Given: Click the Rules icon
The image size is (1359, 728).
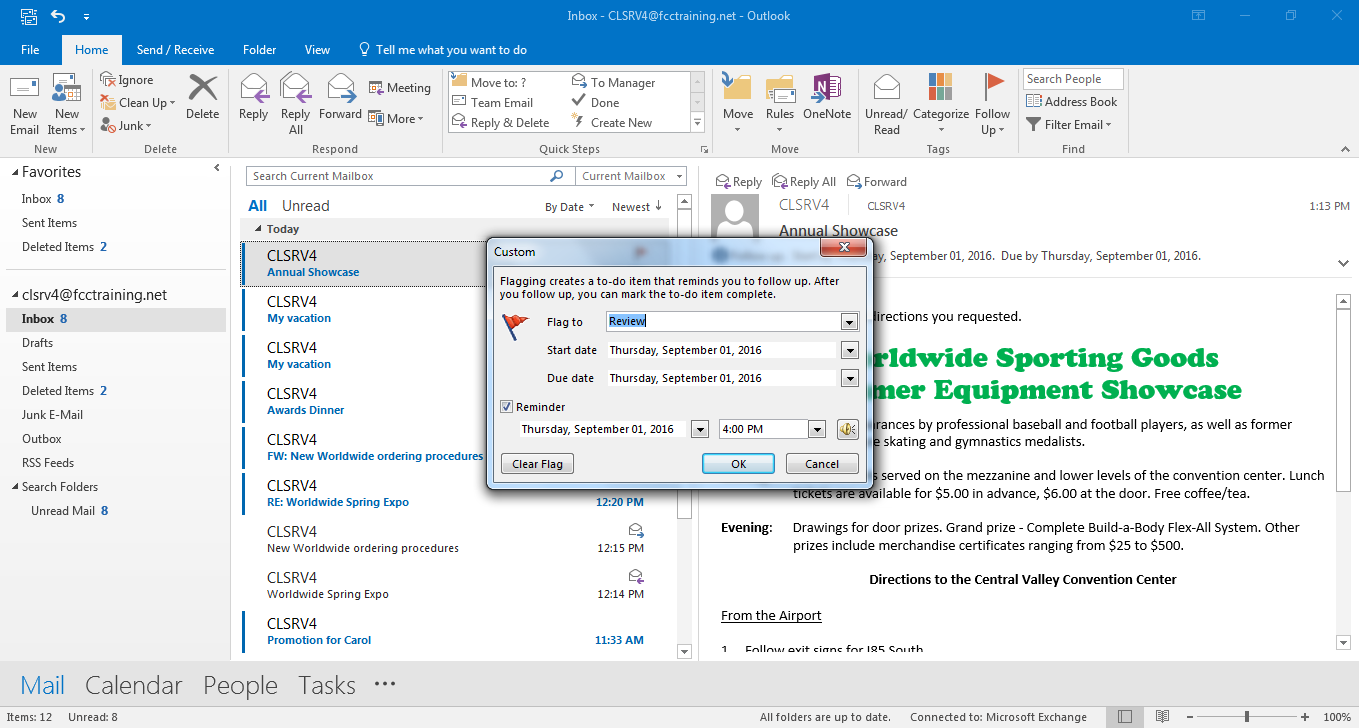Looking at the screenshot, I should click(x=780, y=88).
